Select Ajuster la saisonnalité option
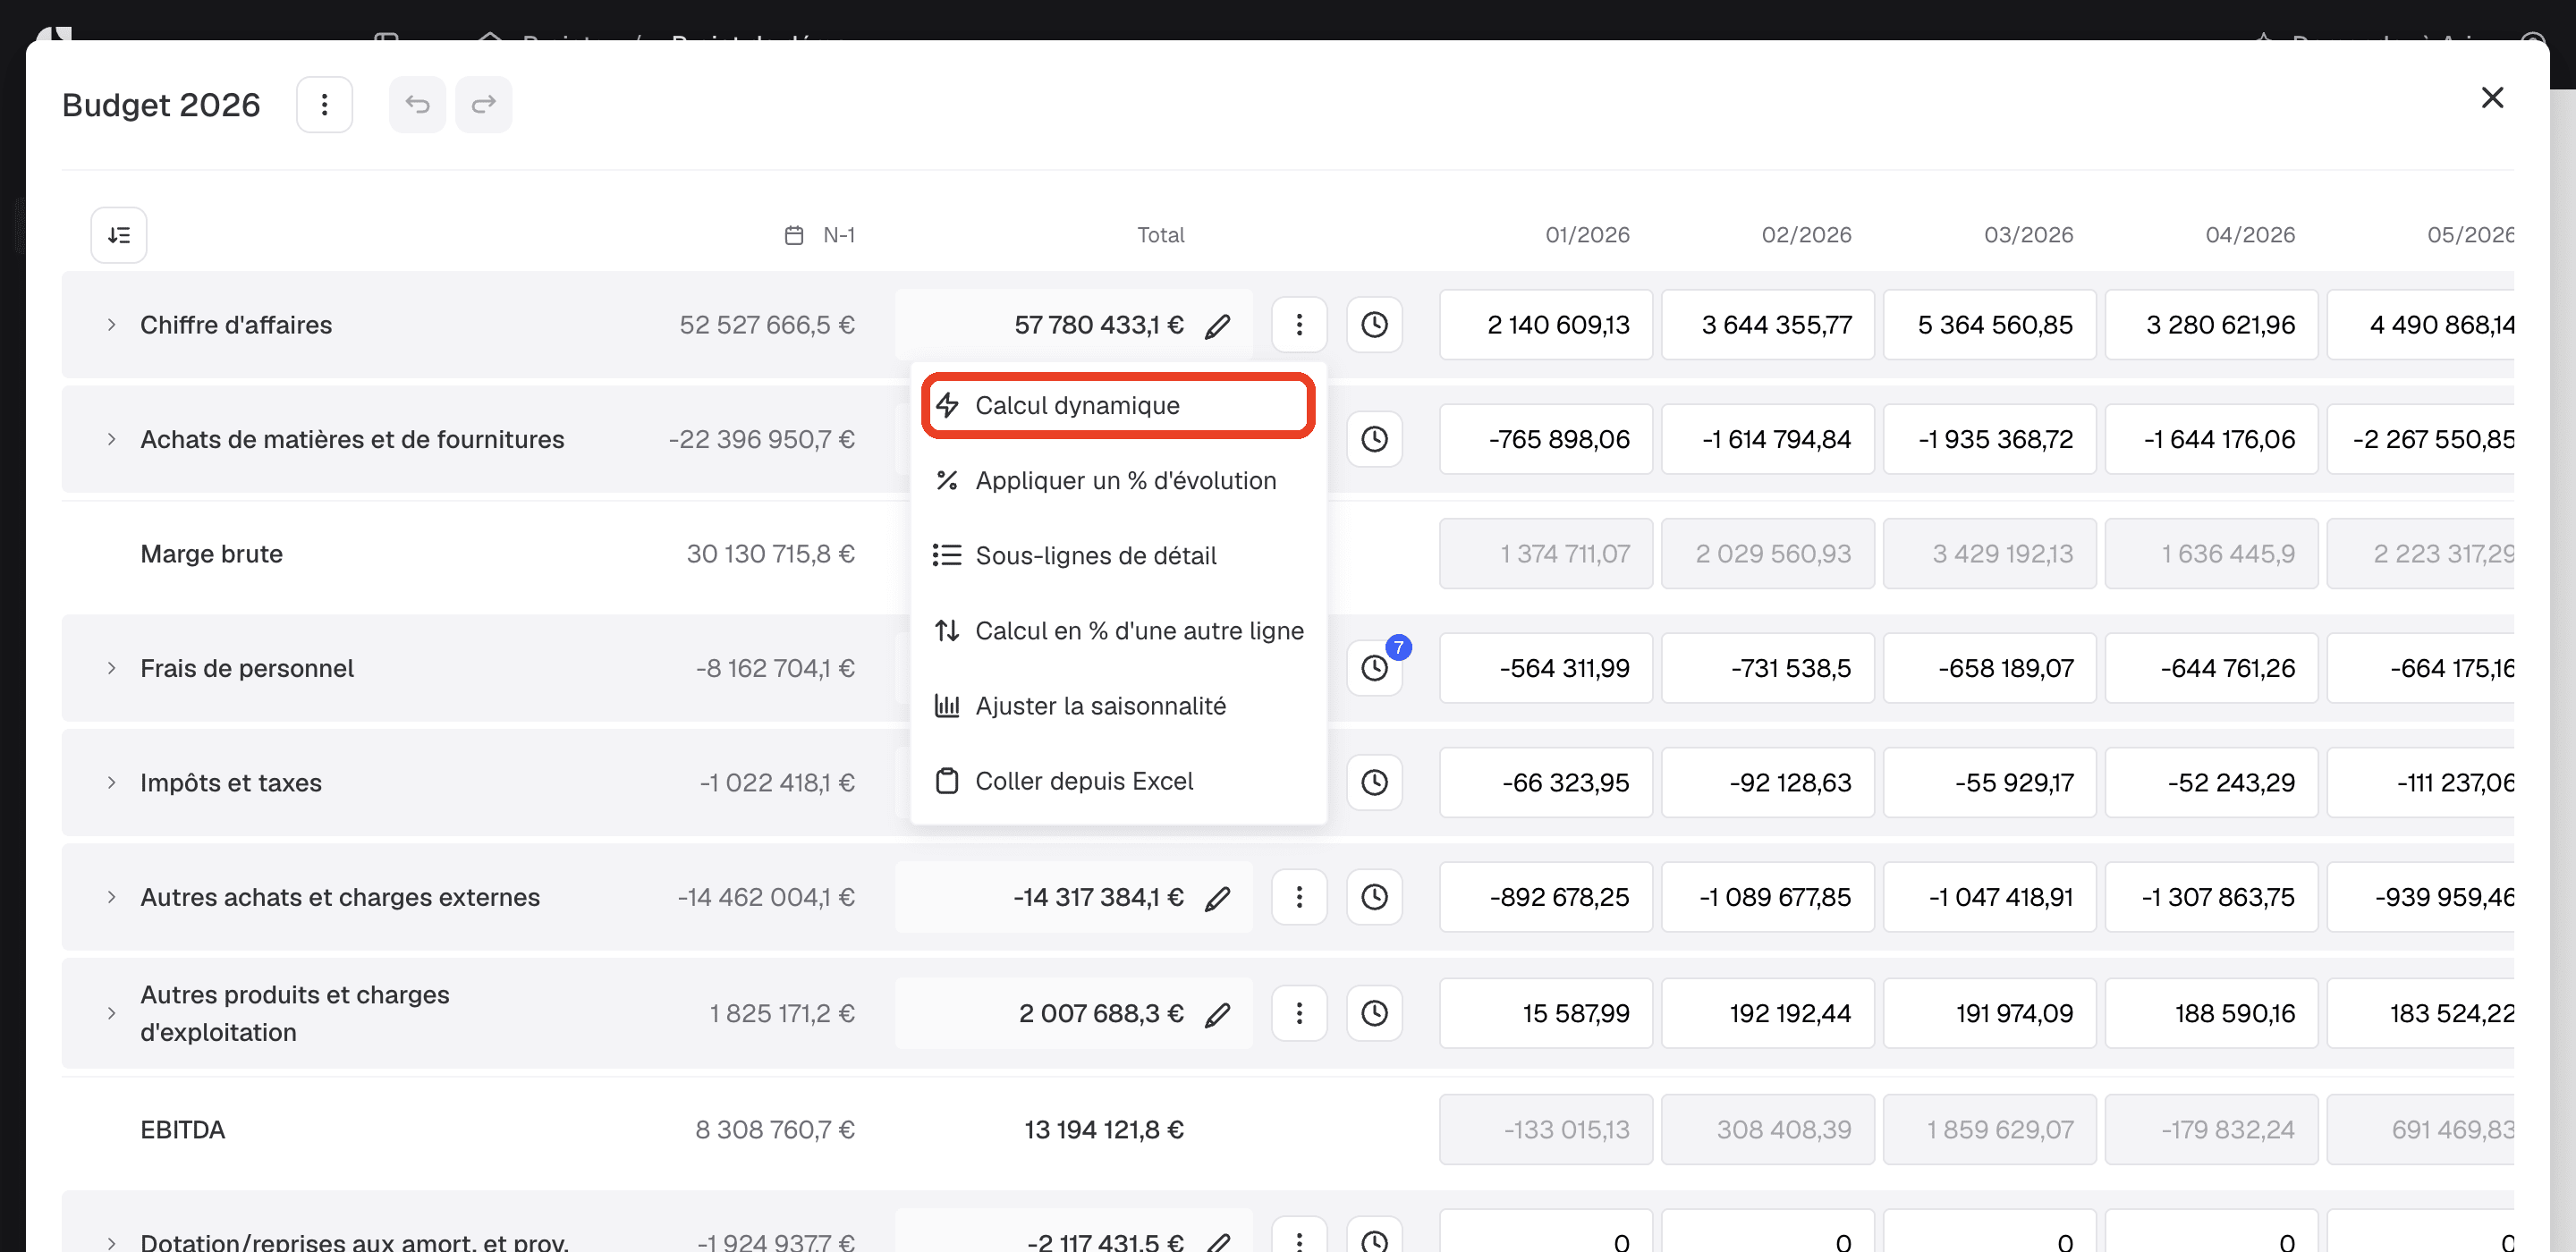Viewport: 2576px width, 1252px height. tap(1118, 706)
